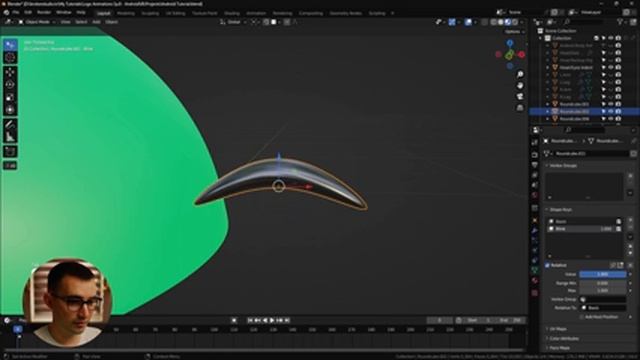Toggle auto keying record button
The width and height of the screenshot is (640, 360).
(x=234, y=320)
